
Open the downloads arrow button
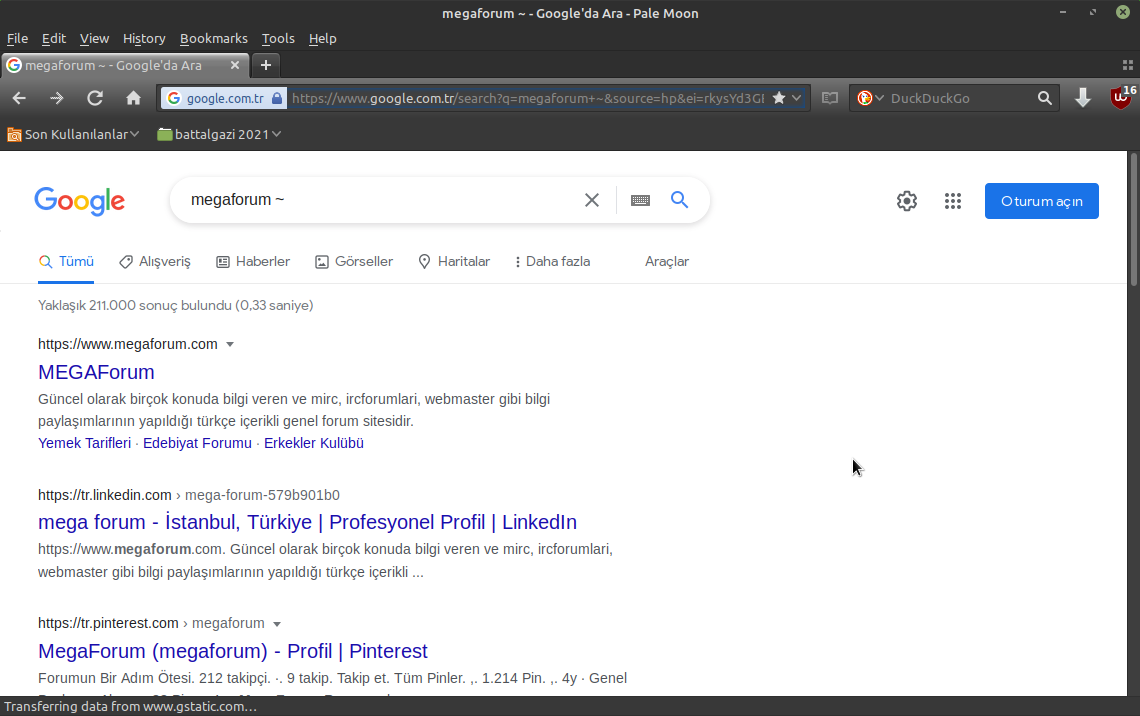pyautogui.click(x=1083, y=98)
